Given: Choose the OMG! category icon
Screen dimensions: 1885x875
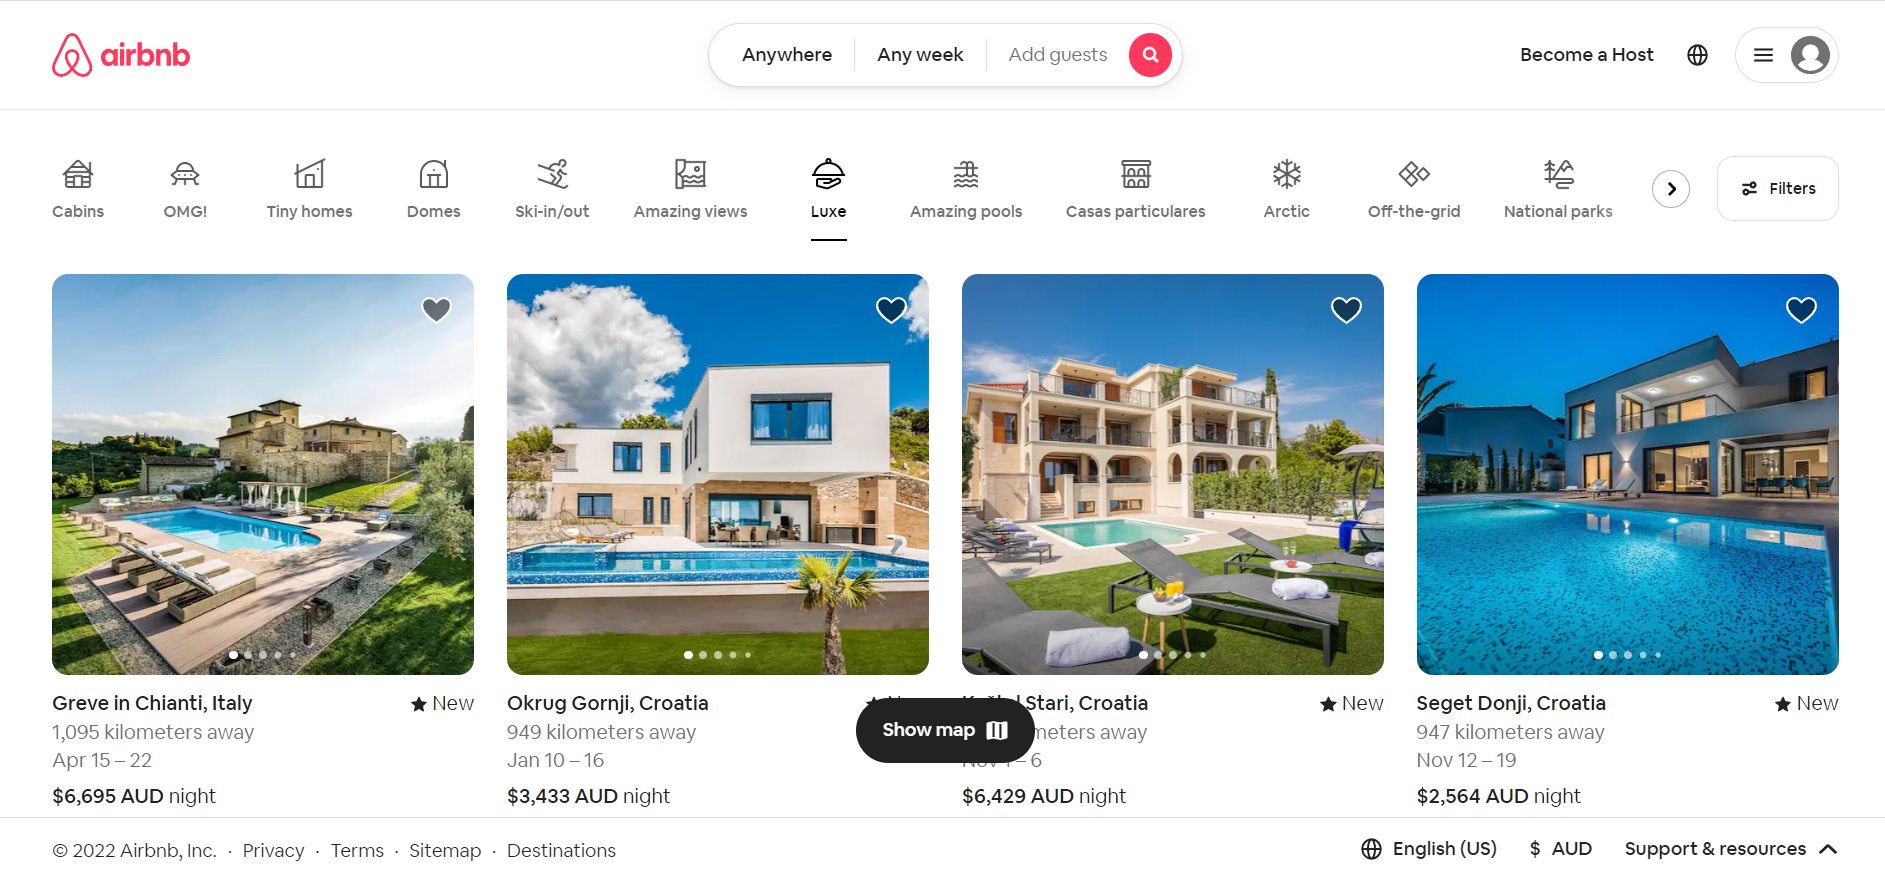Looking at the screenshot, I should click(x=185, y=175).
